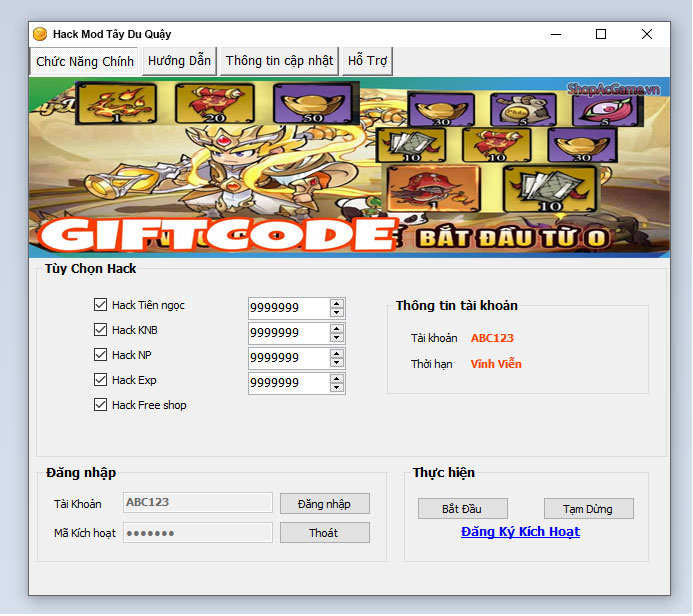The image size is (693, 616).
Task: Close the Hack Mod Tây Du Quậy window
Action: [647, 34]
